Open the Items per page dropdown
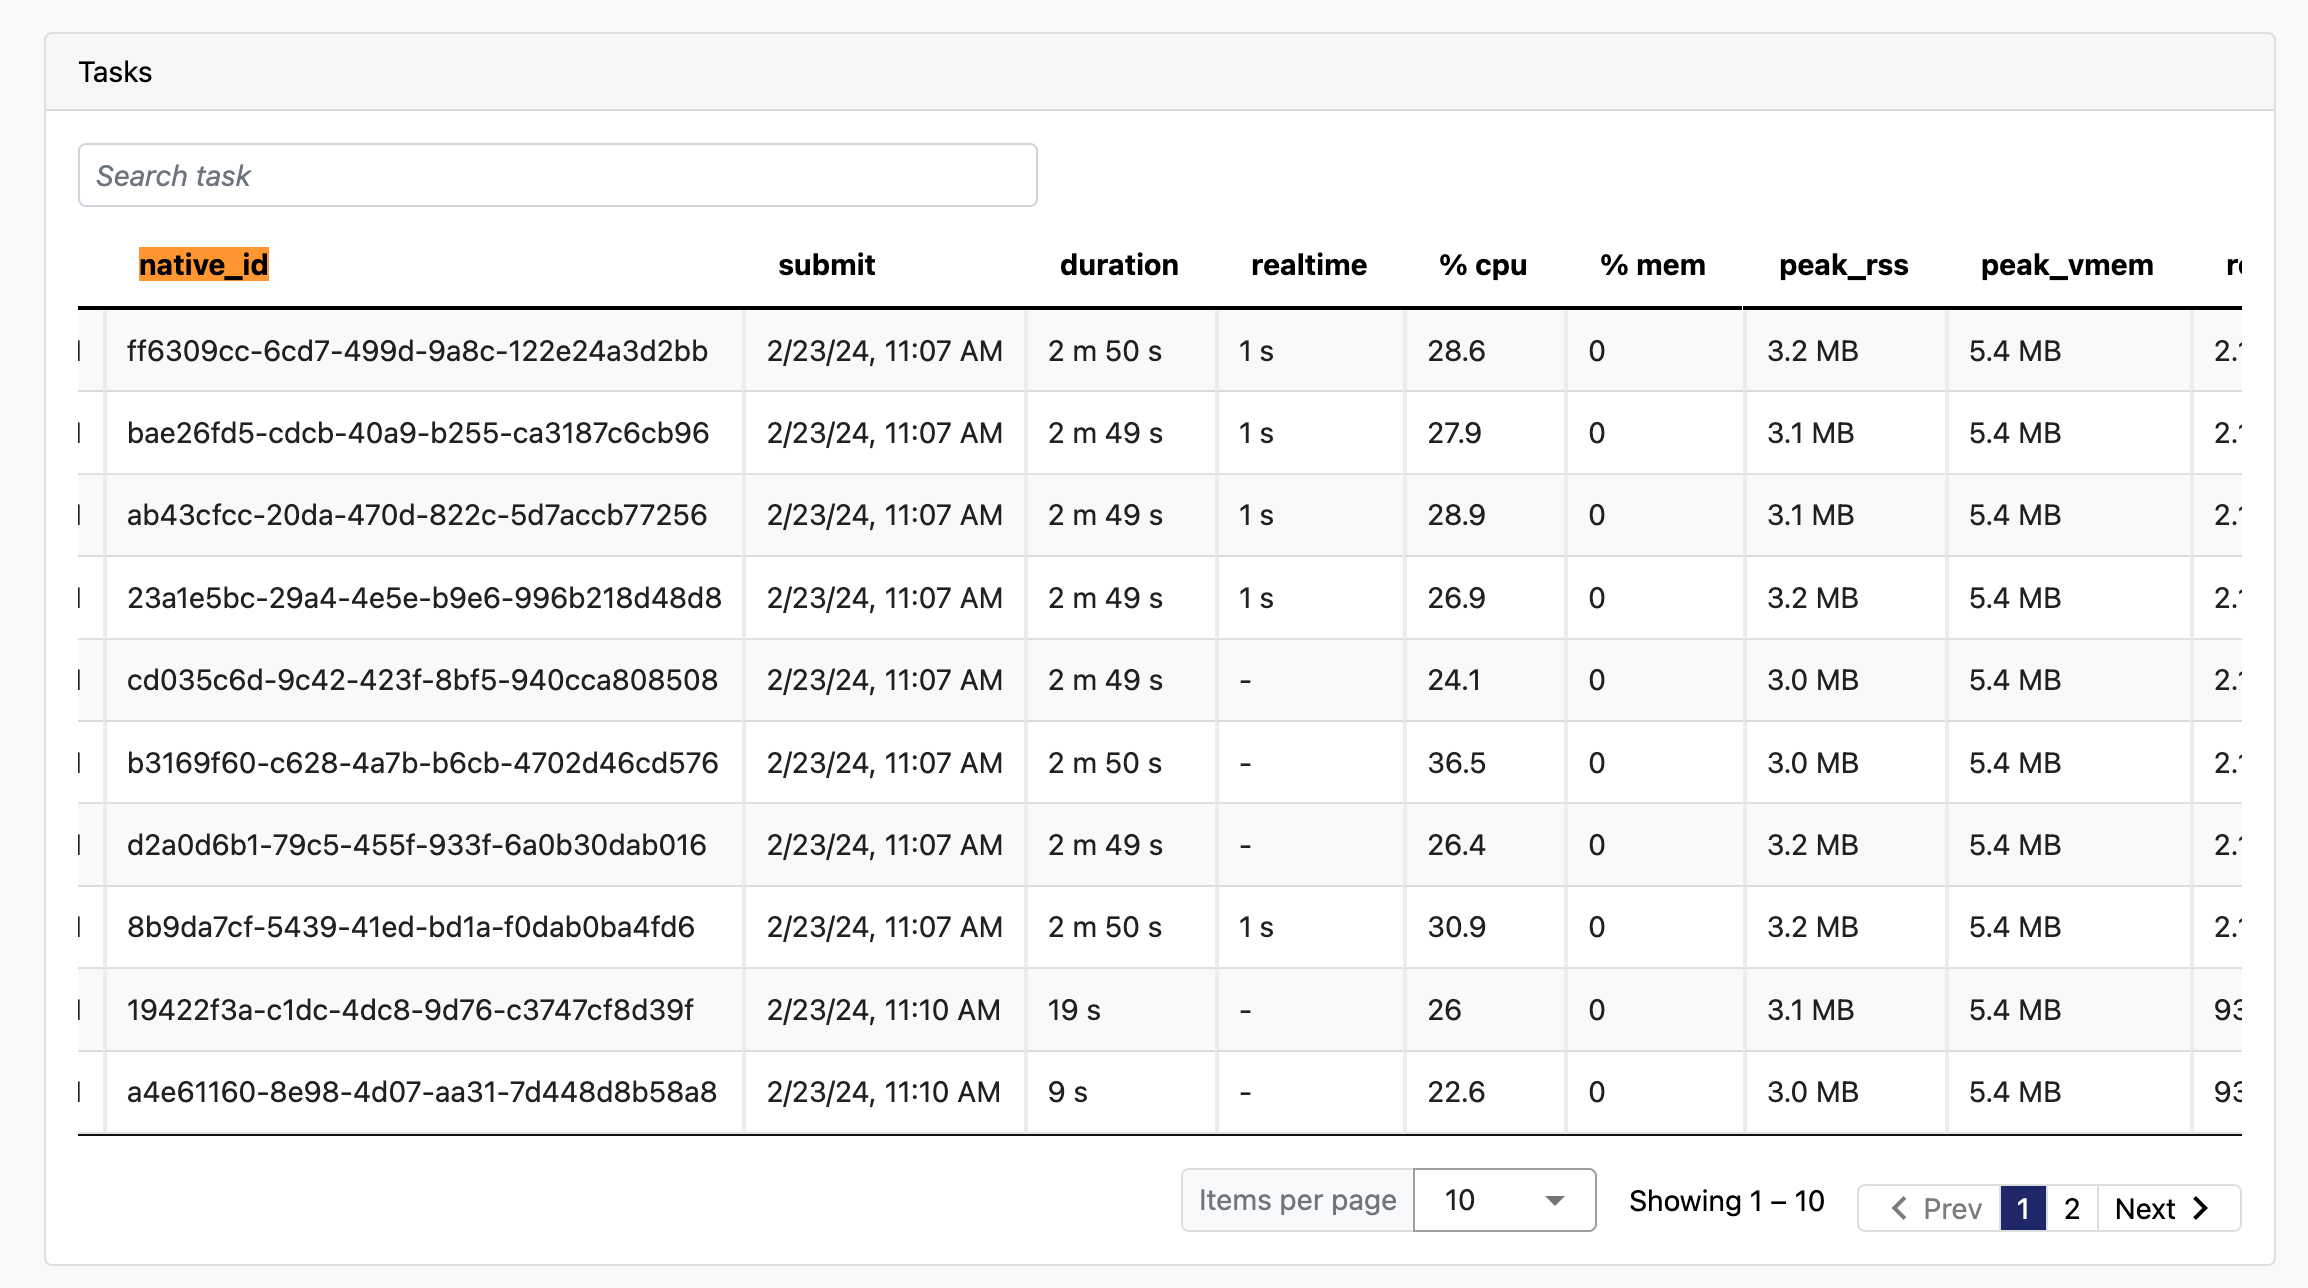This screenshot has width=2308, height=1288. (1504, 1200)
